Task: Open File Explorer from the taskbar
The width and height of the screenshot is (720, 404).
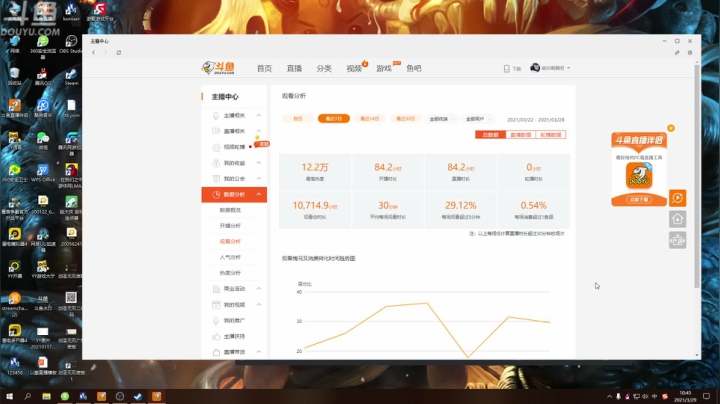Action: (x=46, y=396)
